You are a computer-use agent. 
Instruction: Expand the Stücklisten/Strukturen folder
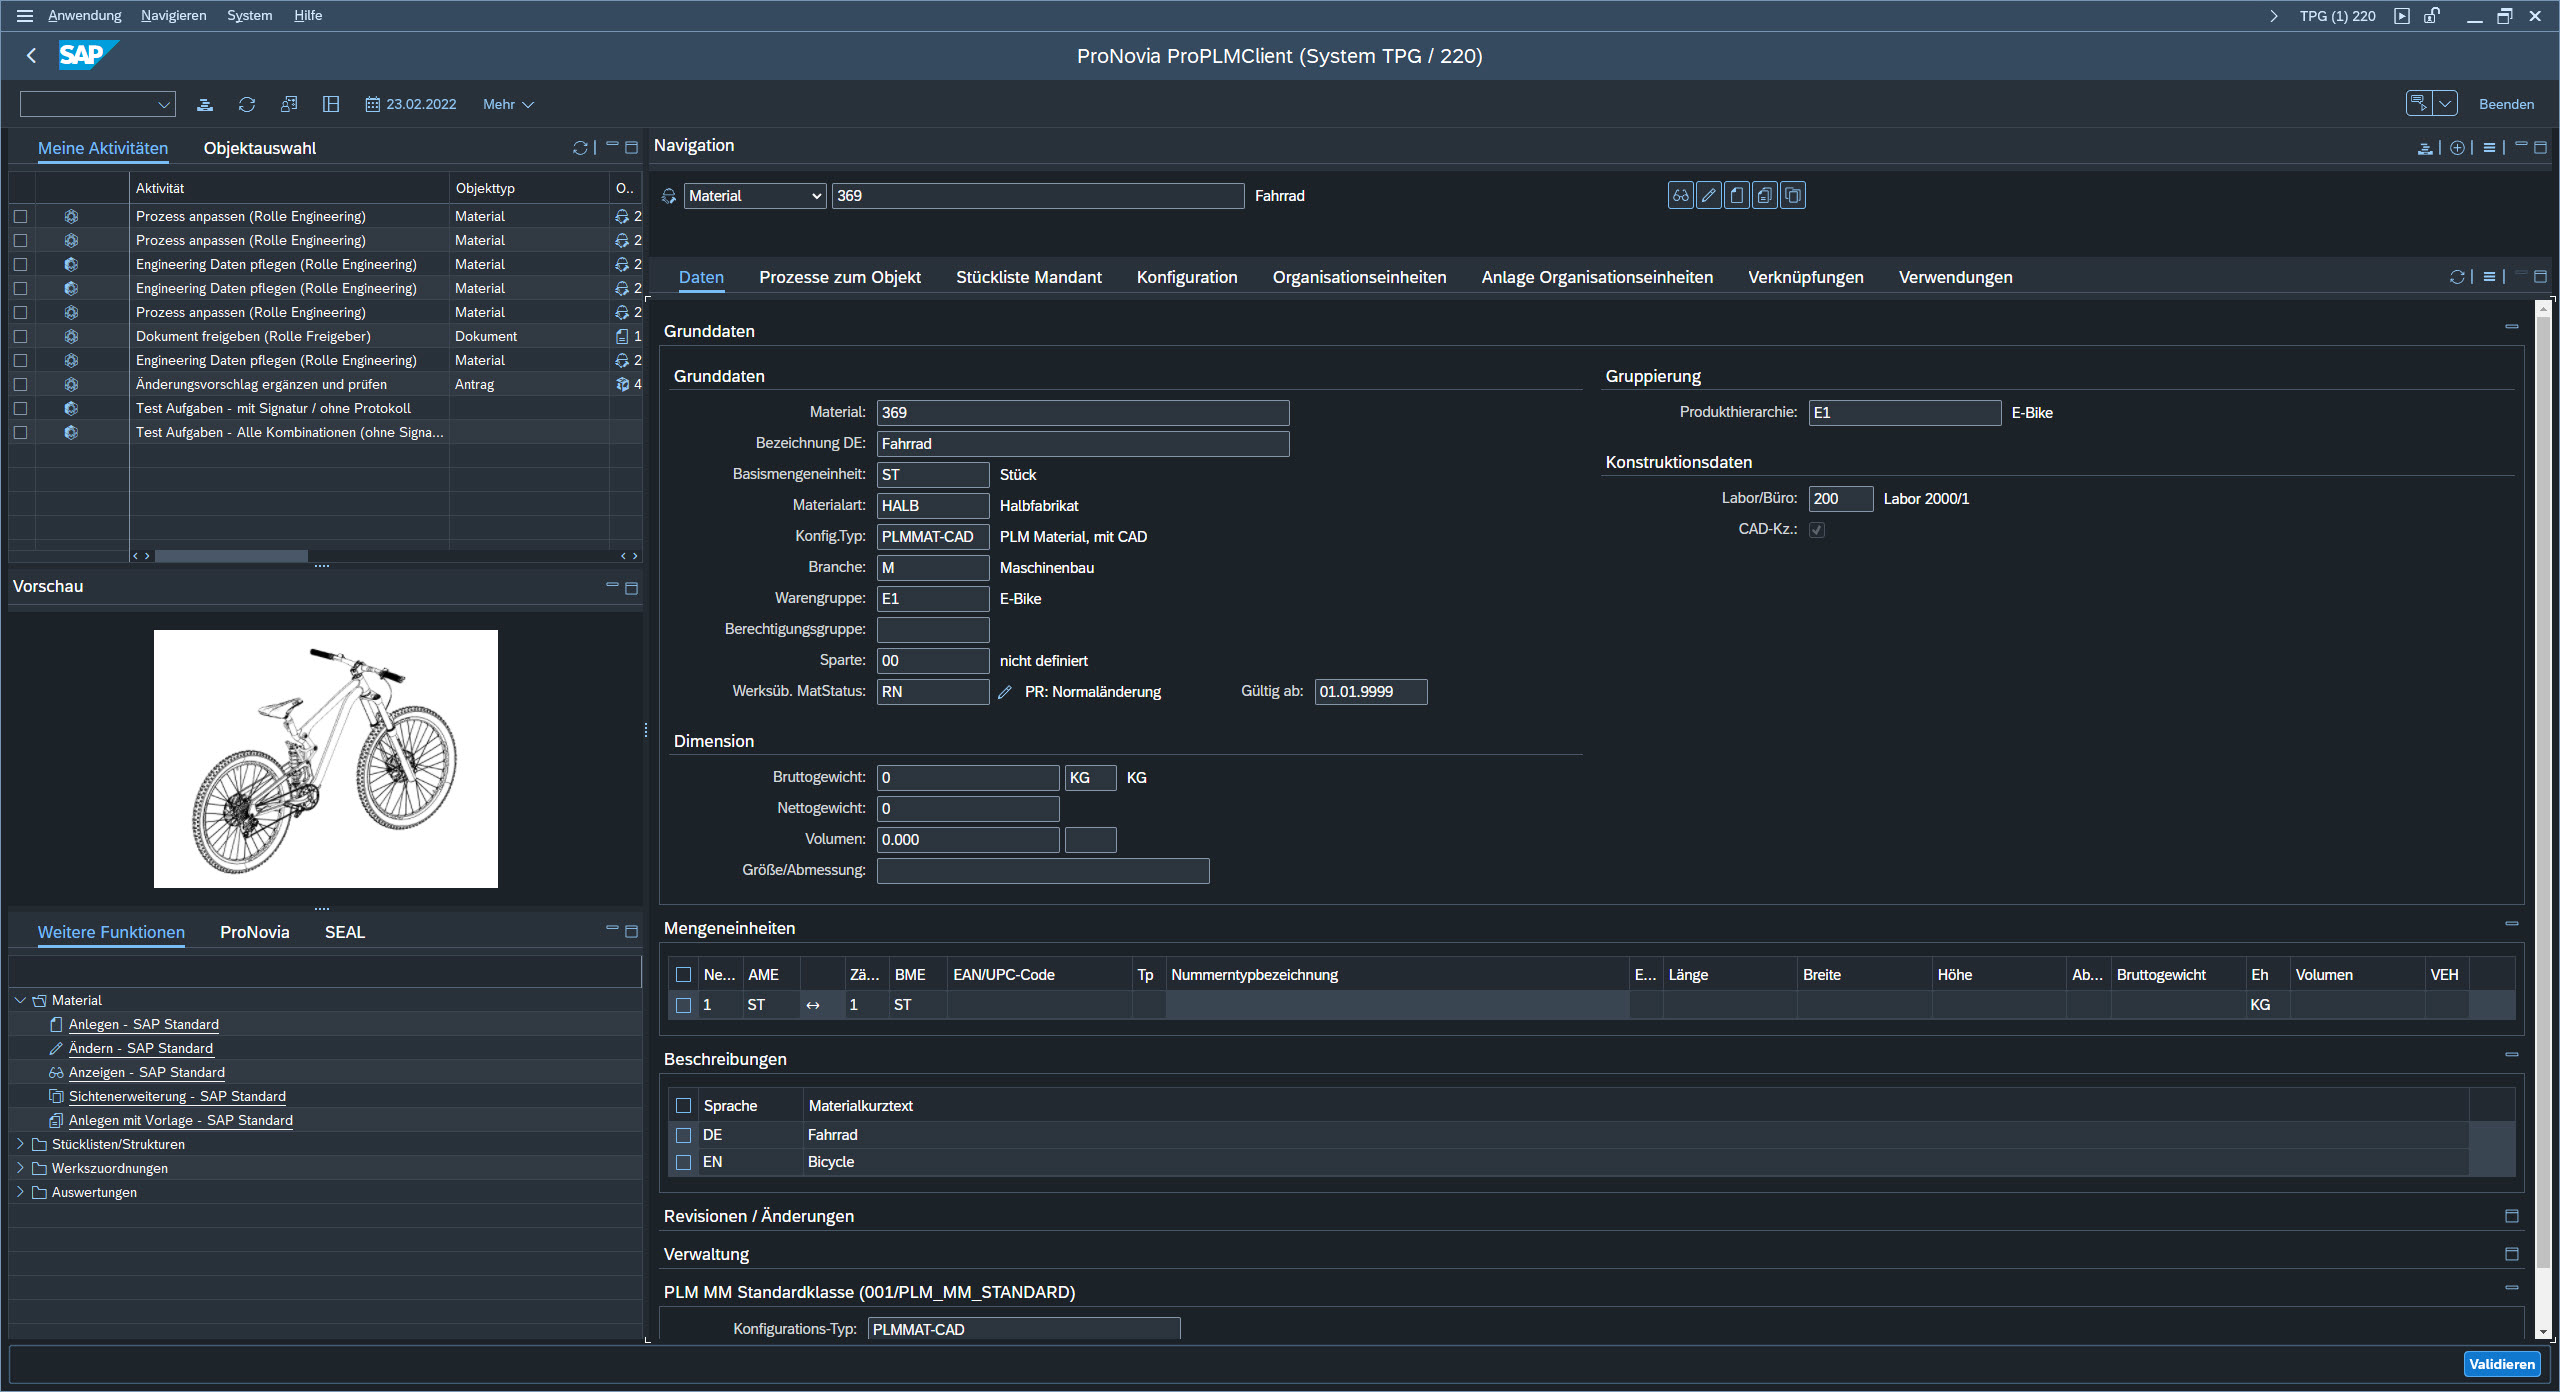pos(20,1144)
